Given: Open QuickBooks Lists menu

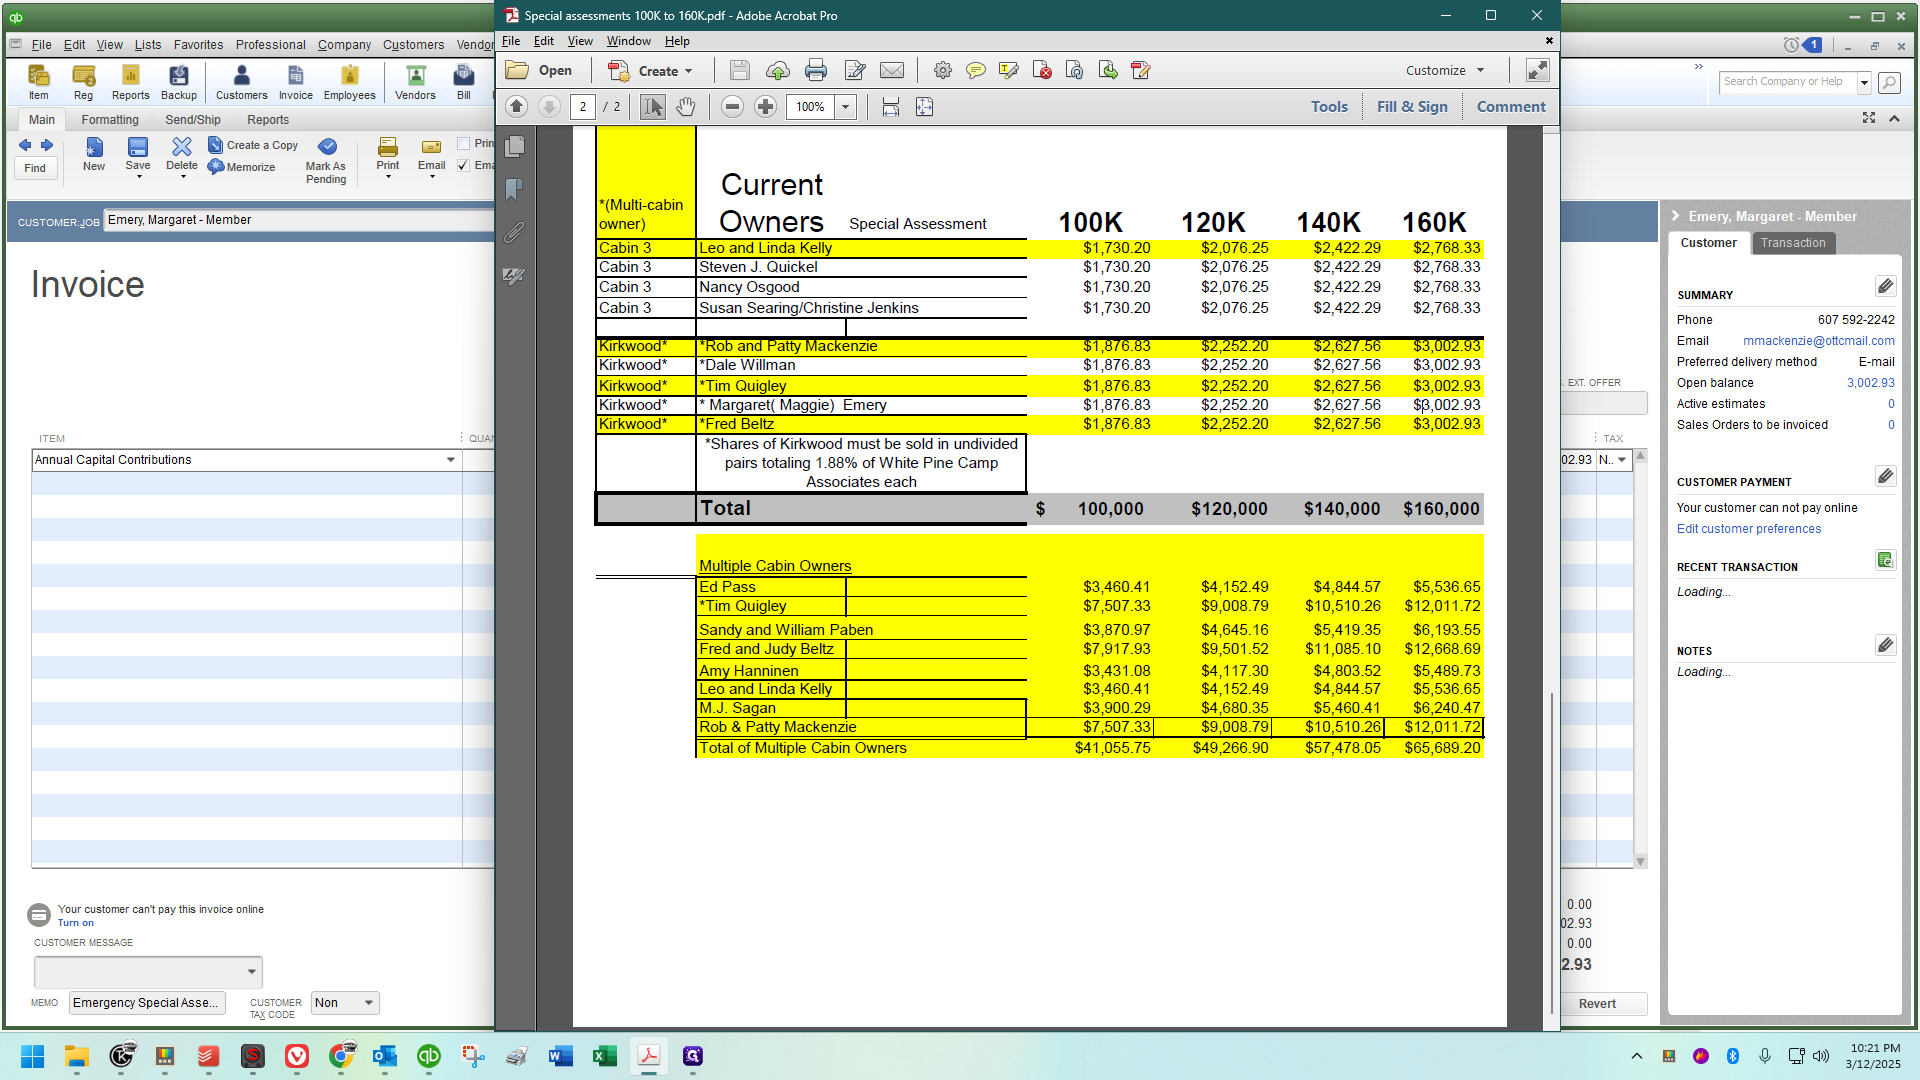Looking at the screenshot, I should click(147, 45).
